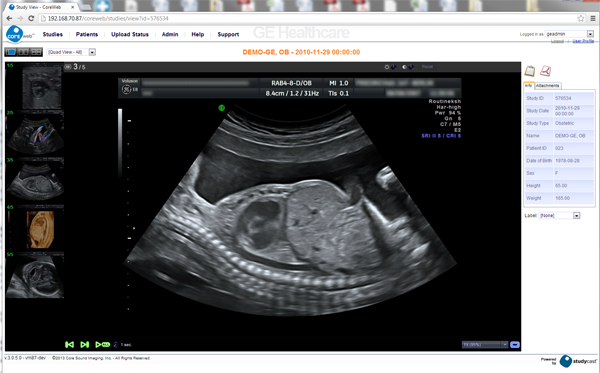Select thumbnail 3/5 of the study
The width and height of the screenshot is (600, 373).
[x=35, y=180]
